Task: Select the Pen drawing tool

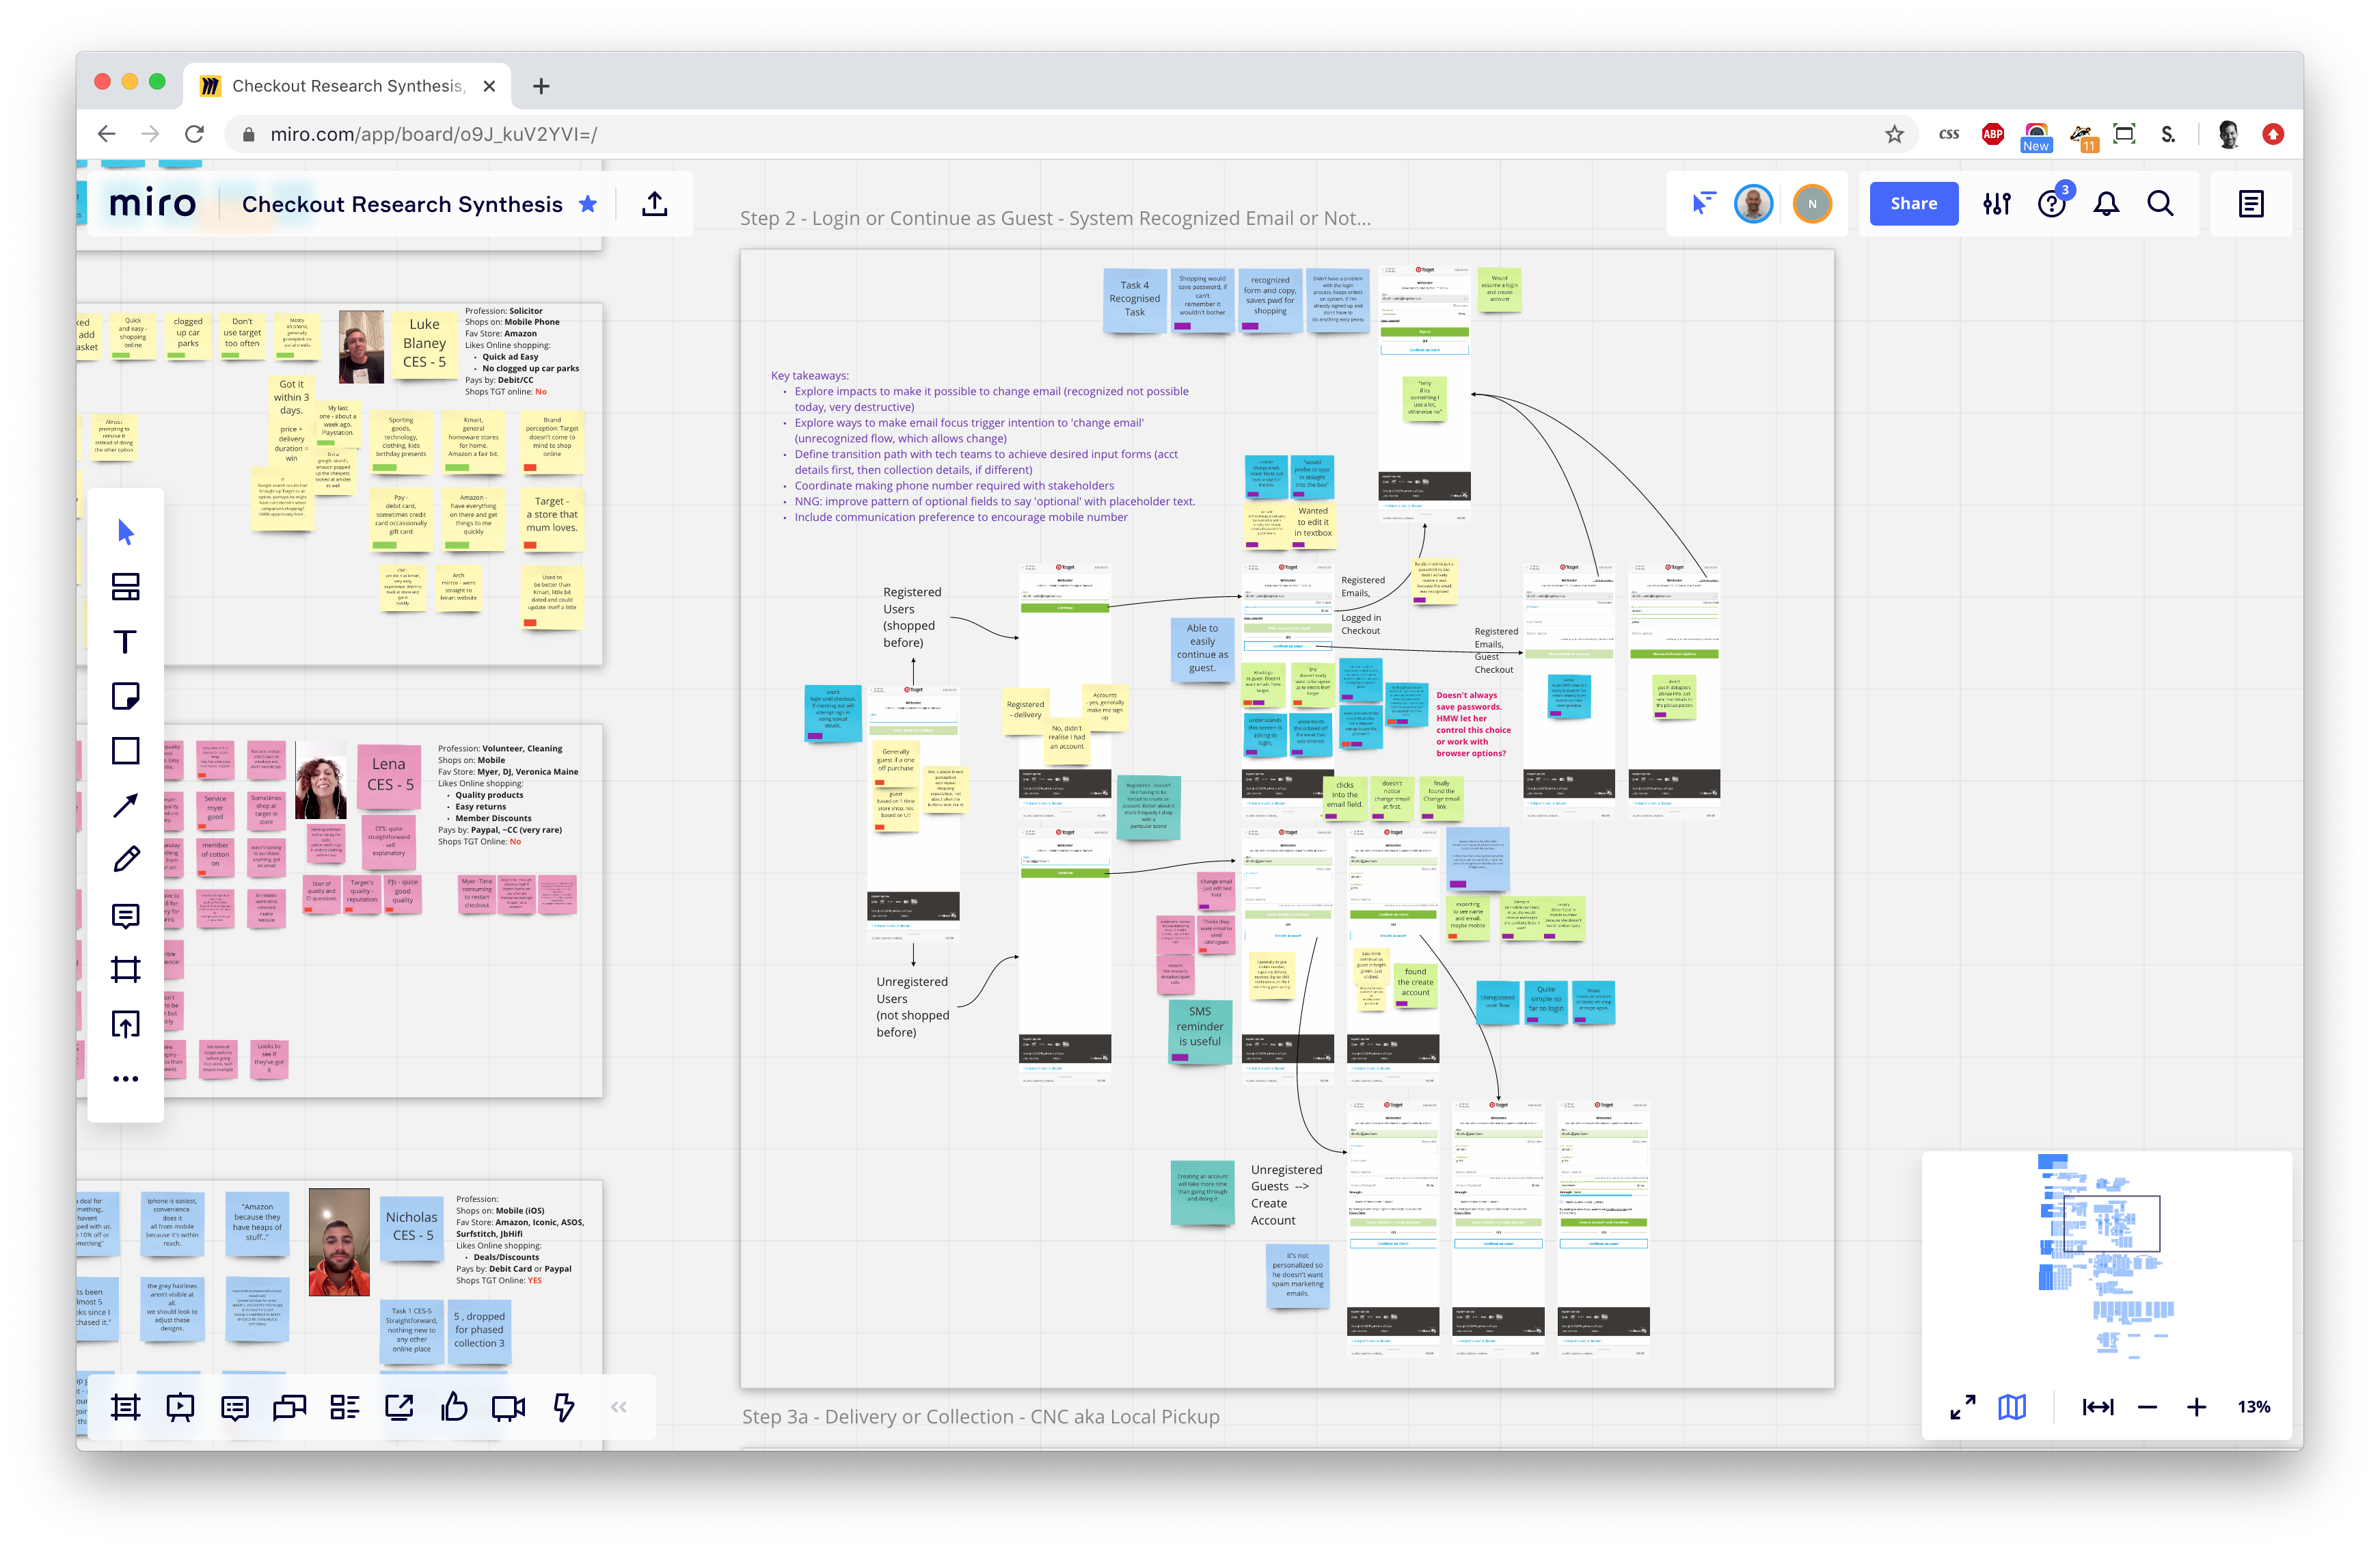Action: (125, 860)
